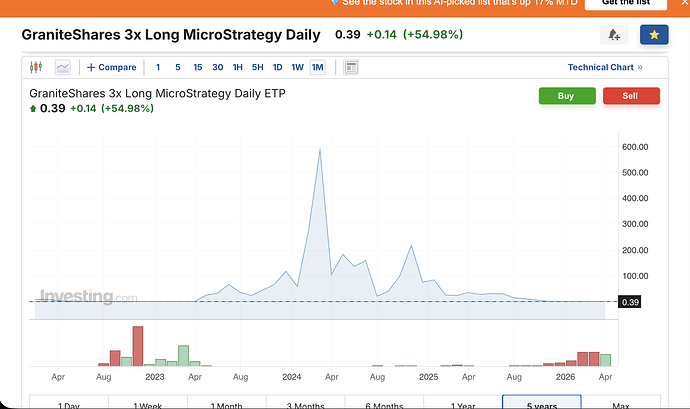Set the chart interval to 30 minutes
690x409 pixels.
pyautogui.click(x=218, y=67)
